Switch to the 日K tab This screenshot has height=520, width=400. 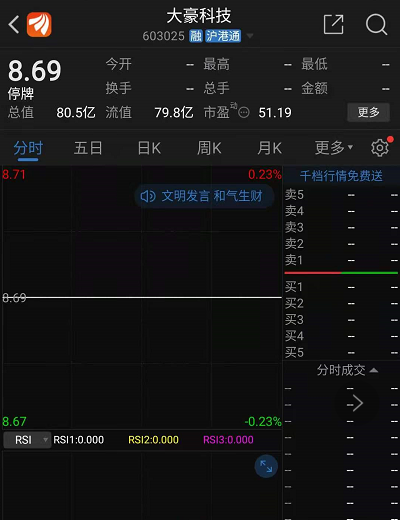[x=149, y=148]
